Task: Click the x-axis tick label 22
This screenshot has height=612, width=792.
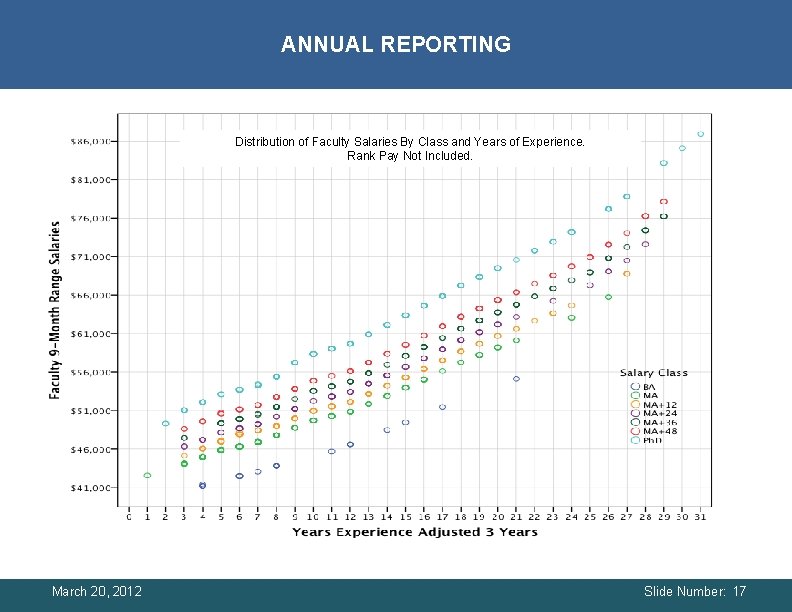Action: [534, 517]
